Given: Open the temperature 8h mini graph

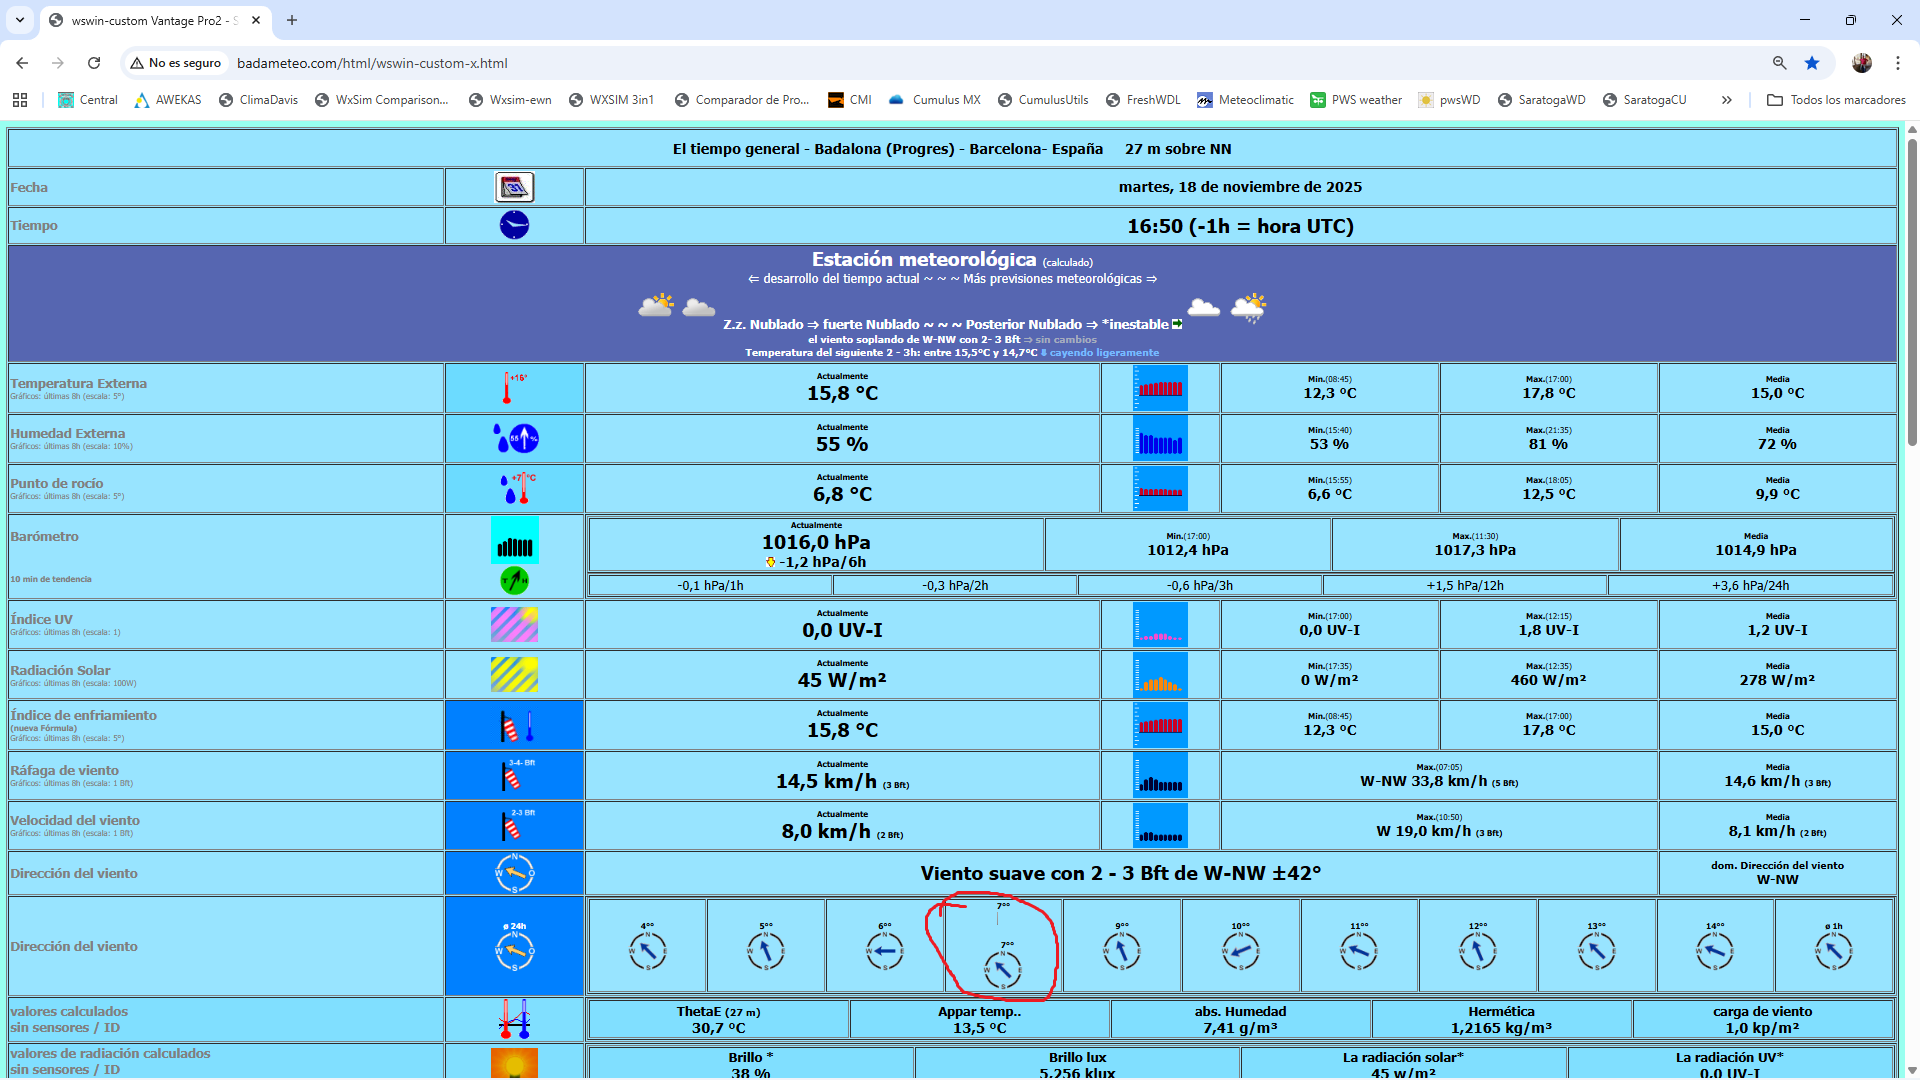Looking at the screenshot, I should pos(1160,388).
